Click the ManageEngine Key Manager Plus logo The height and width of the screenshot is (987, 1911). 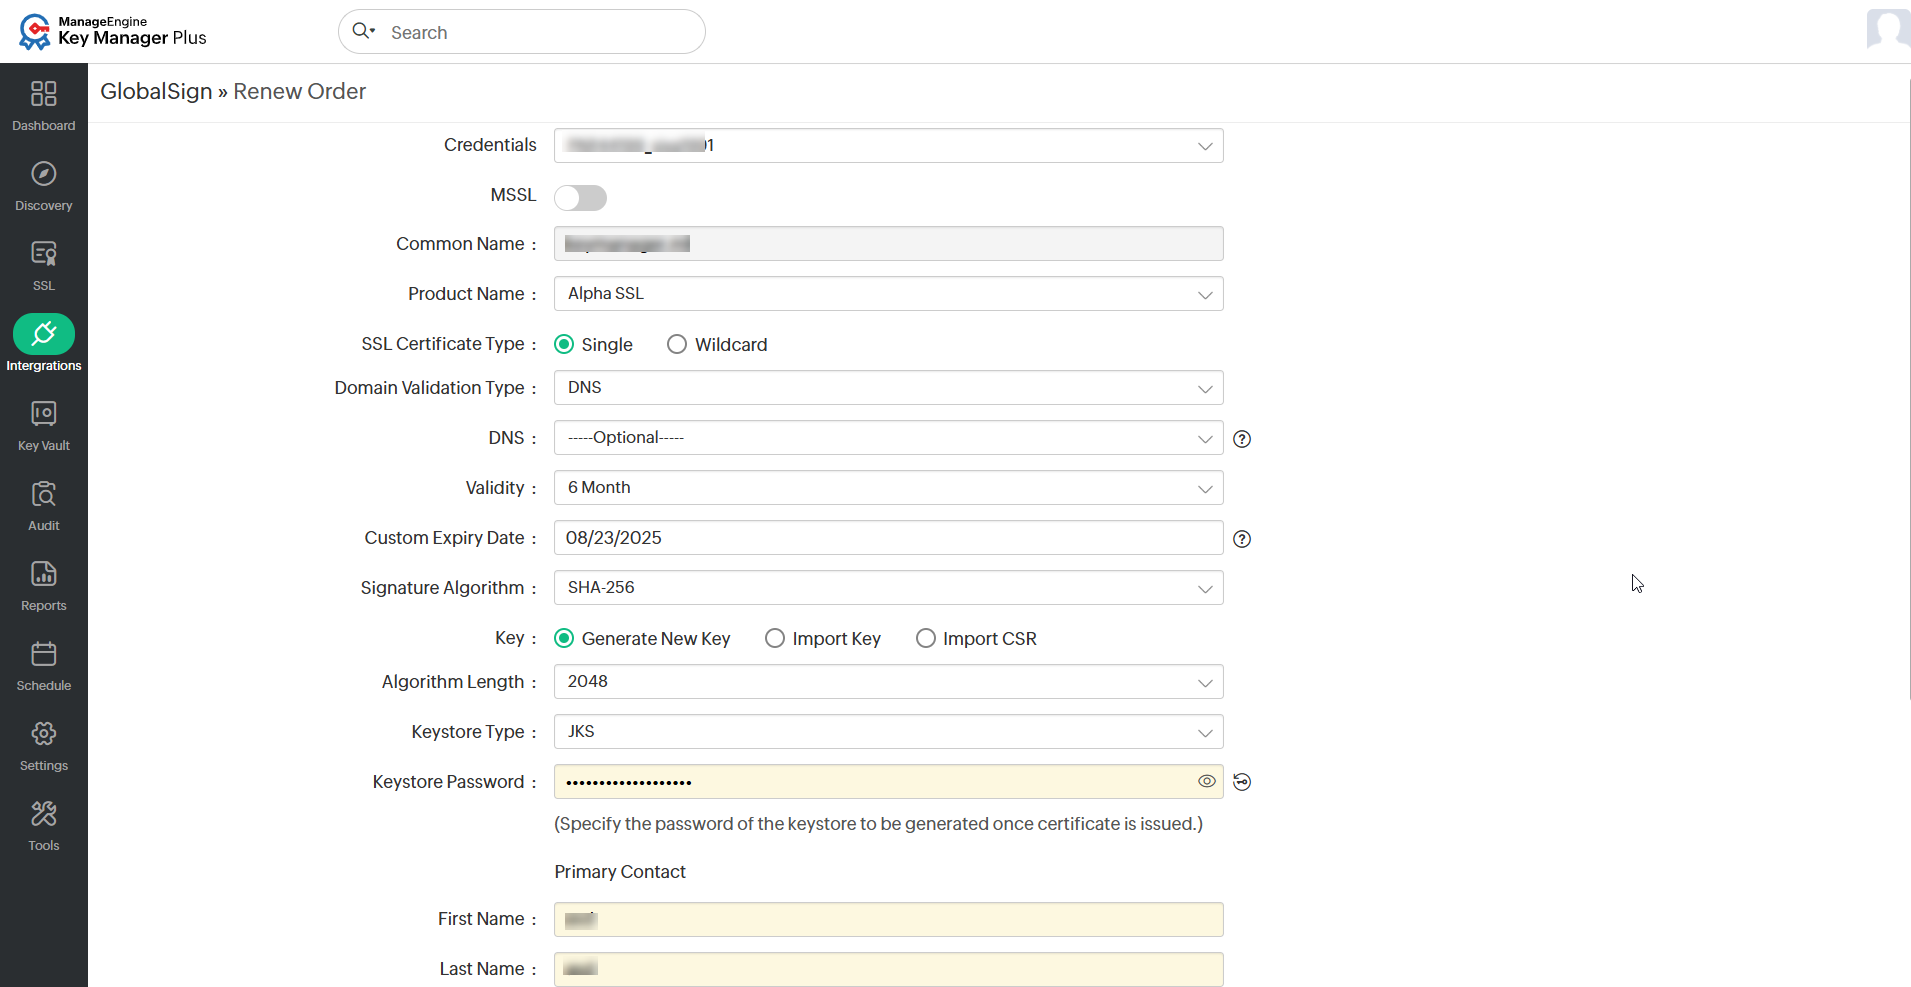[112, 31]
